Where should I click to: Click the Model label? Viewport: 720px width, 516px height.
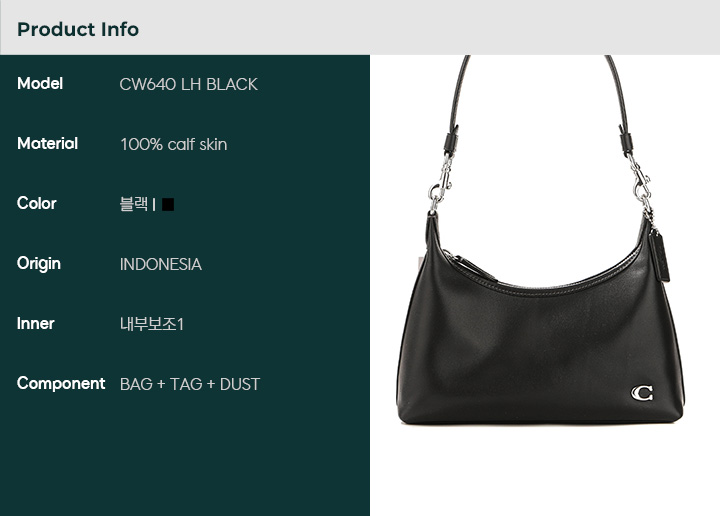click(x=40, y=84)
